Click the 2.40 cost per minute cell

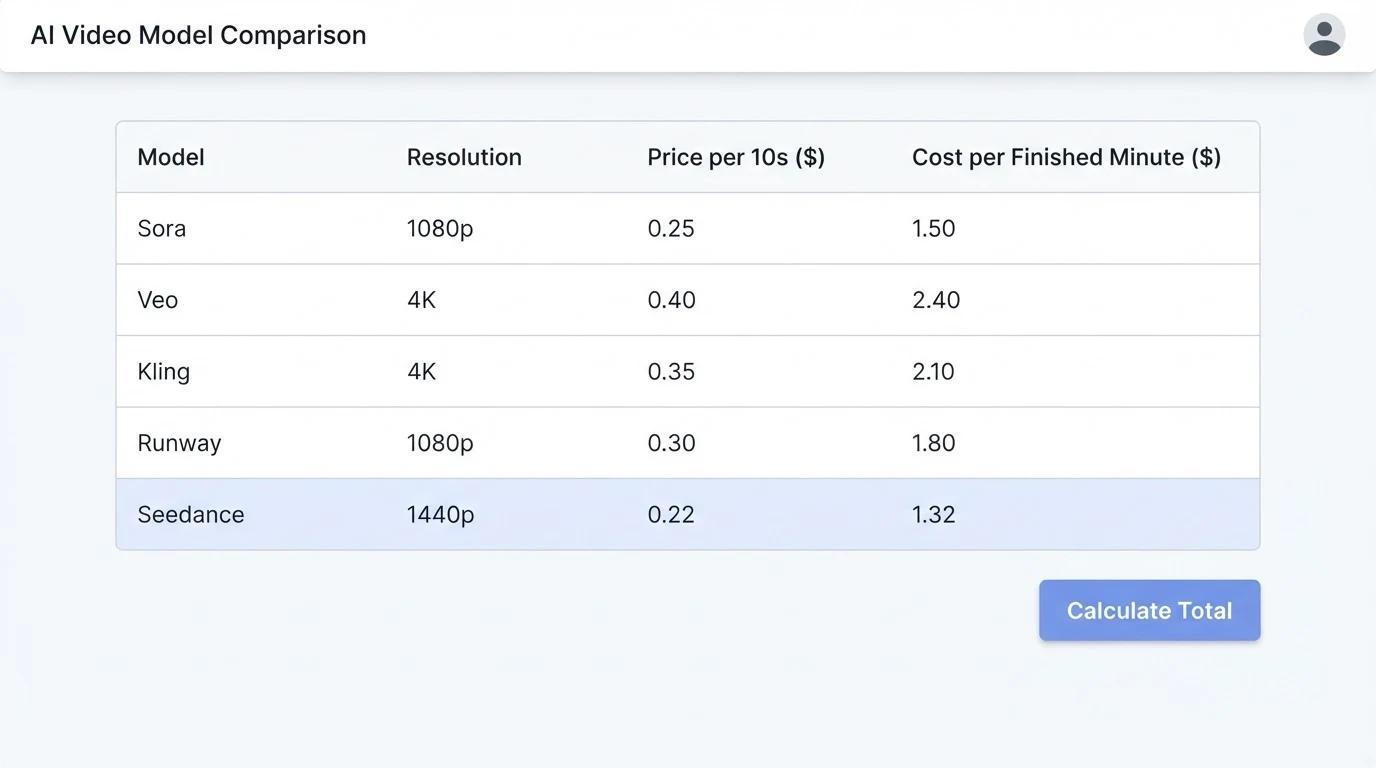[x=936, y=300]
